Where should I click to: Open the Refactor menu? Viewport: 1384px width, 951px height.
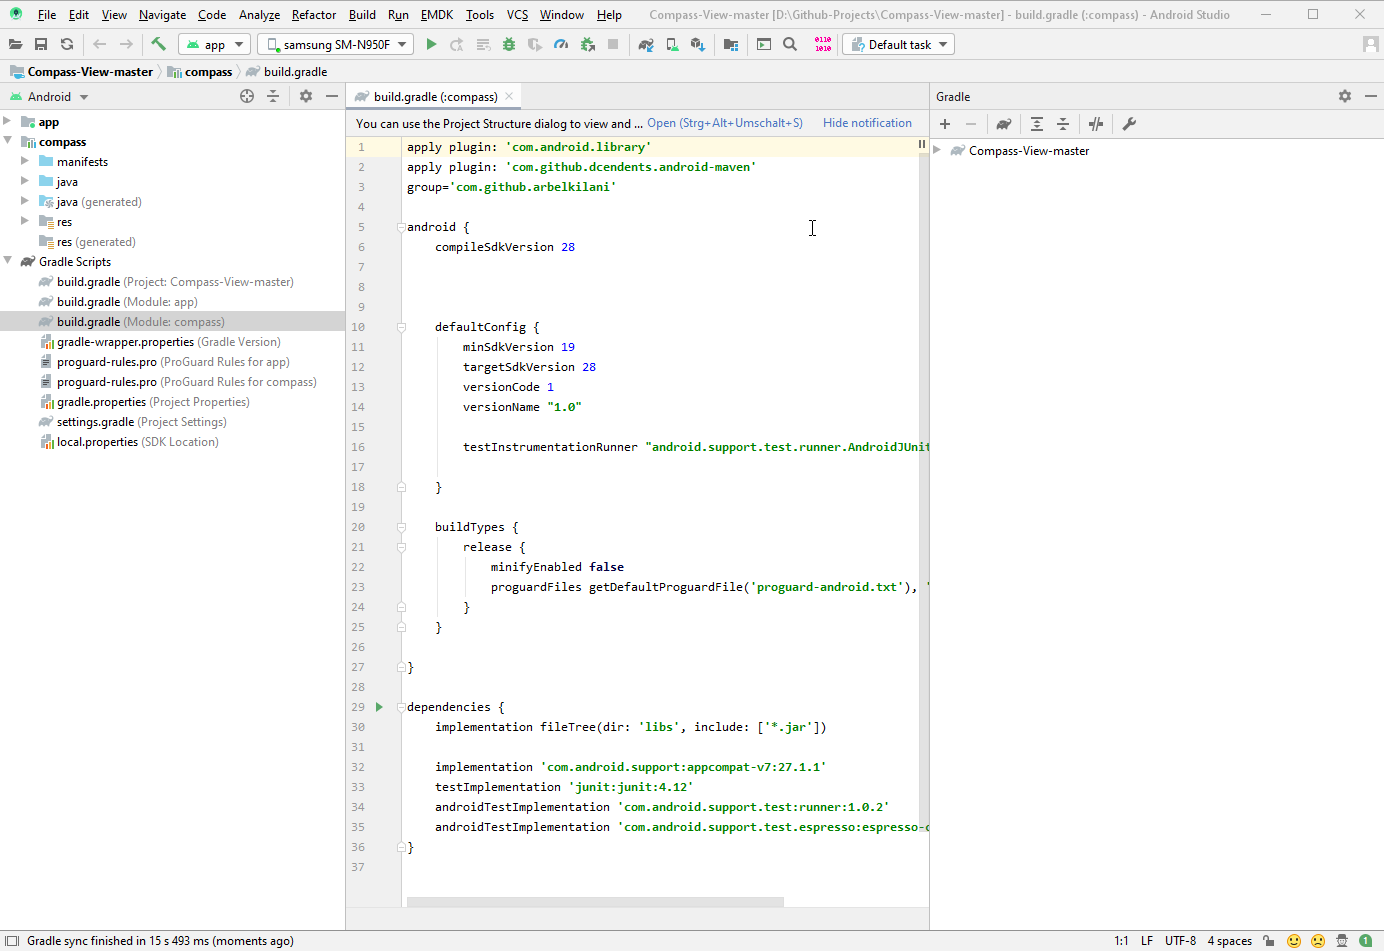tap(313, 15)
